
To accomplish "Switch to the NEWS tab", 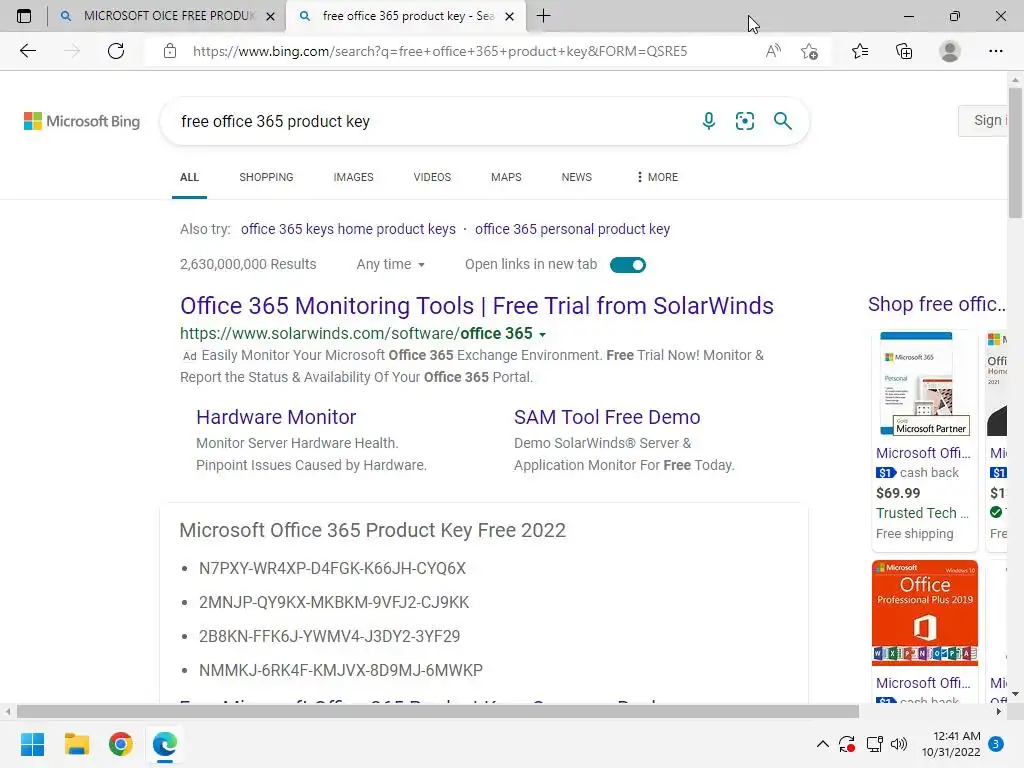I will tap(577, 177).
